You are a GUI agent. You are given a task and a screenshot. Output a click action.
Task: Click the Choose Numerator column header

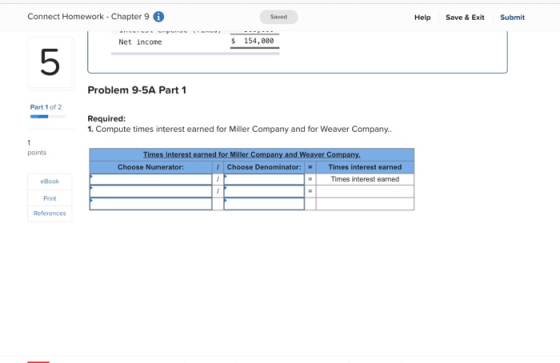pyautogui.click(x=151, y=167)
